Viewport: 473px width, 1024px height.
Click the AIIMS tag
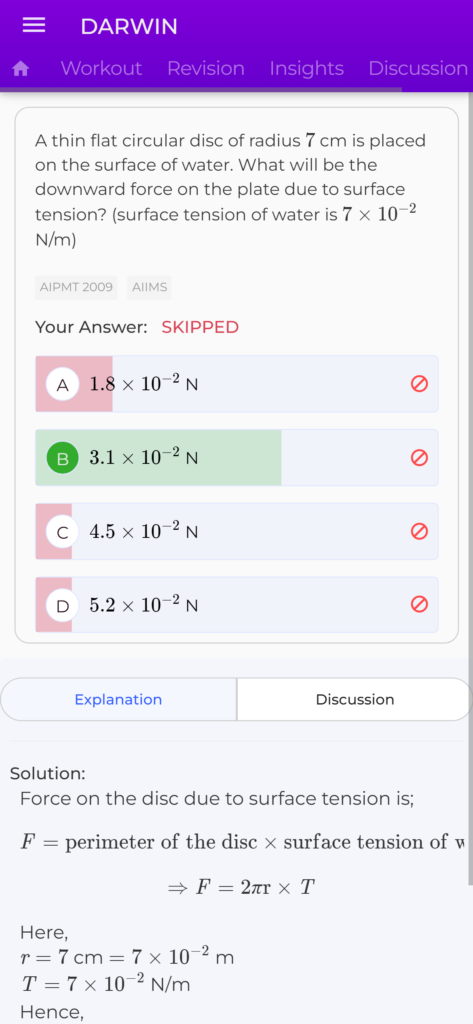pyautogui.click(x=150, y=287)
